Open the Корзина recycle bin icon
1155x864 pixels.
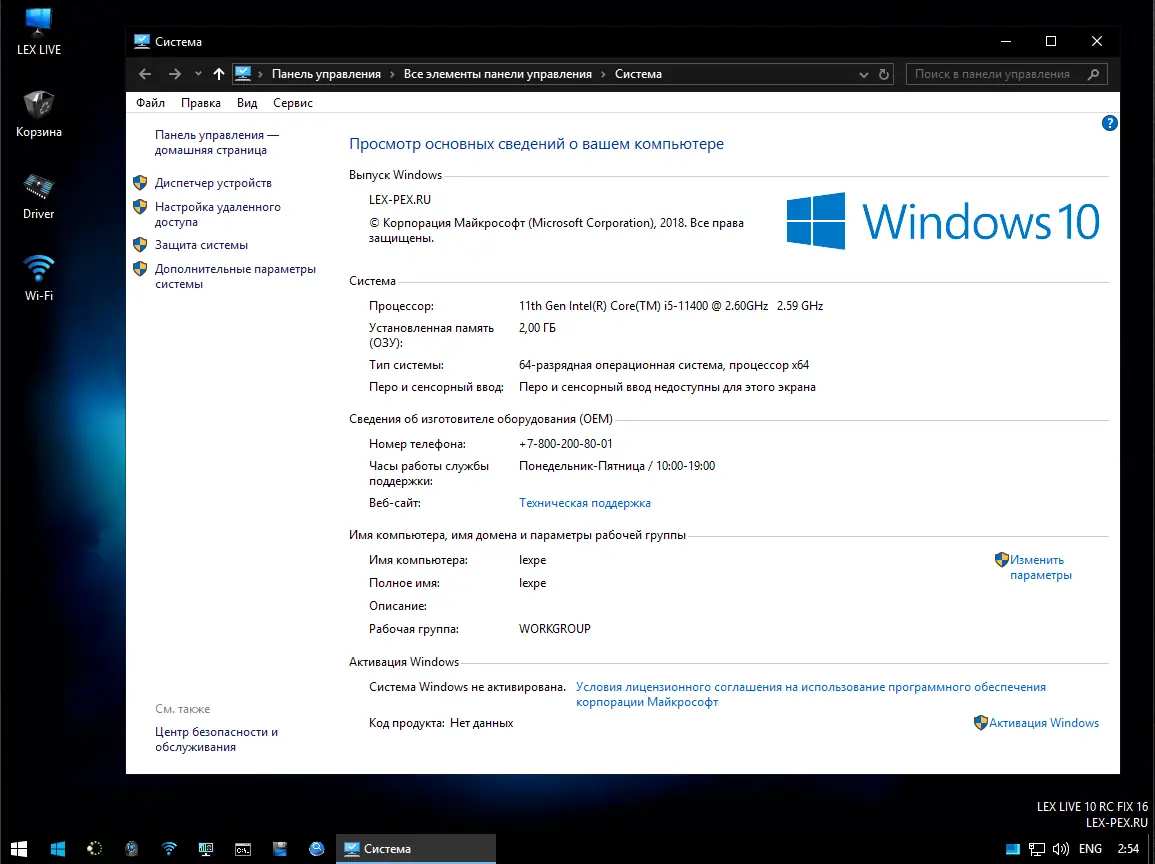point(38,114)
